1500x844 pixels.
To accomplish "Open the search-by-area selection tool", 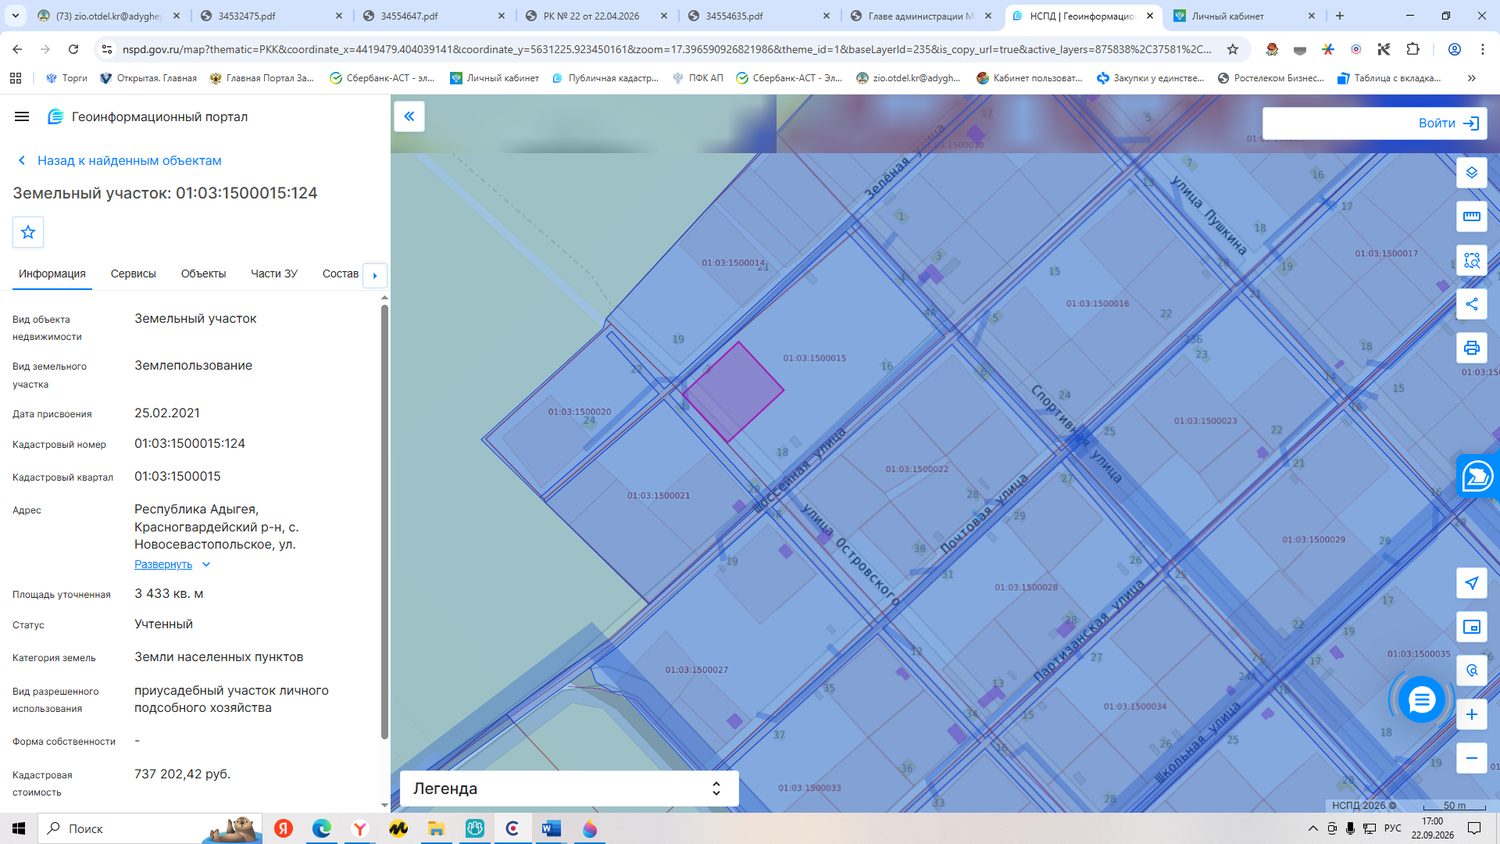I will click(x=1471, y=260).
